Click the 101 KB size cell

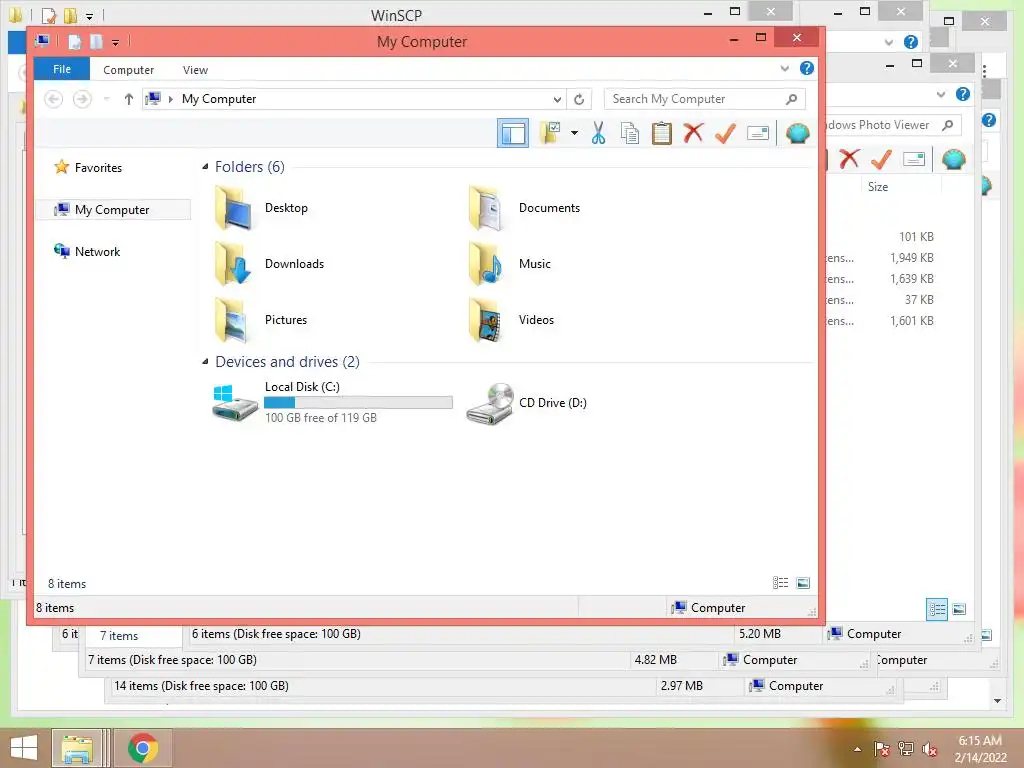[x=916, y=237]
